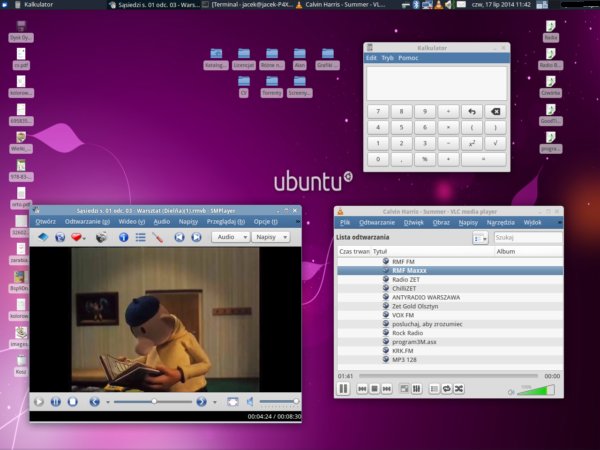
Task: Click backspace key in Kalkulator
Action: click(496, 112)
